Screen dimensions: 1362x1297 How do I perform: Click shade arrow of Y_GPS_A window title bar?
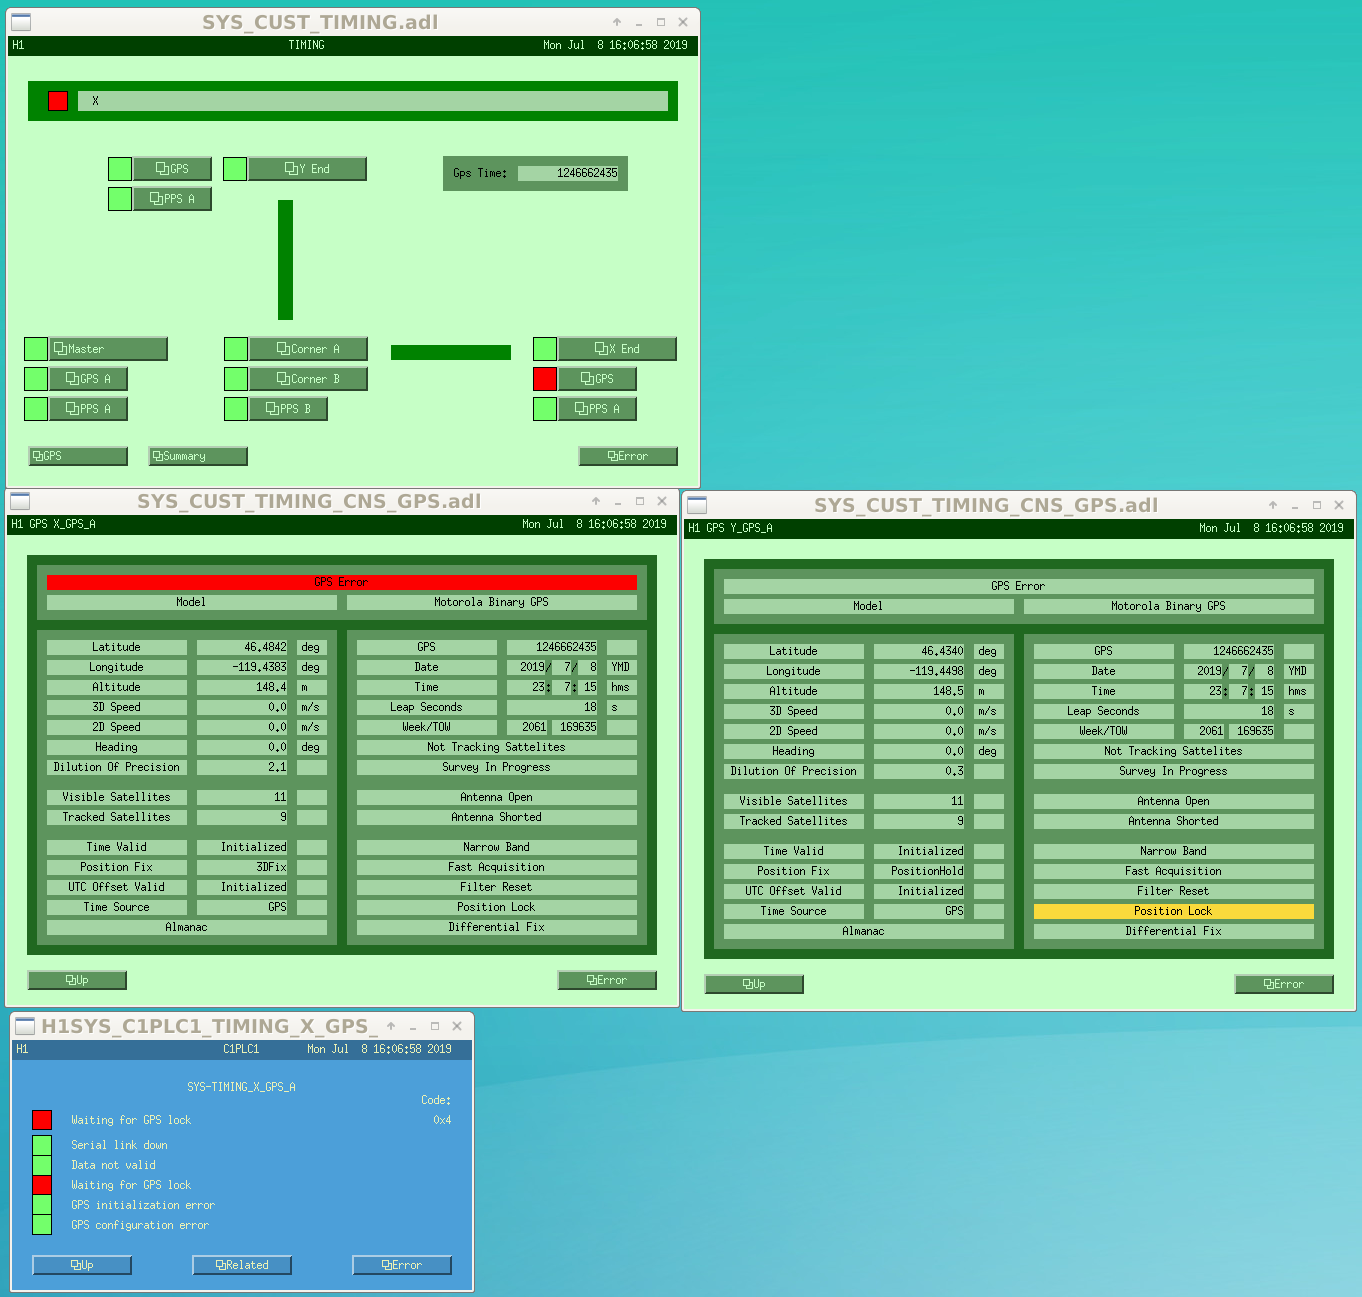1273,505
